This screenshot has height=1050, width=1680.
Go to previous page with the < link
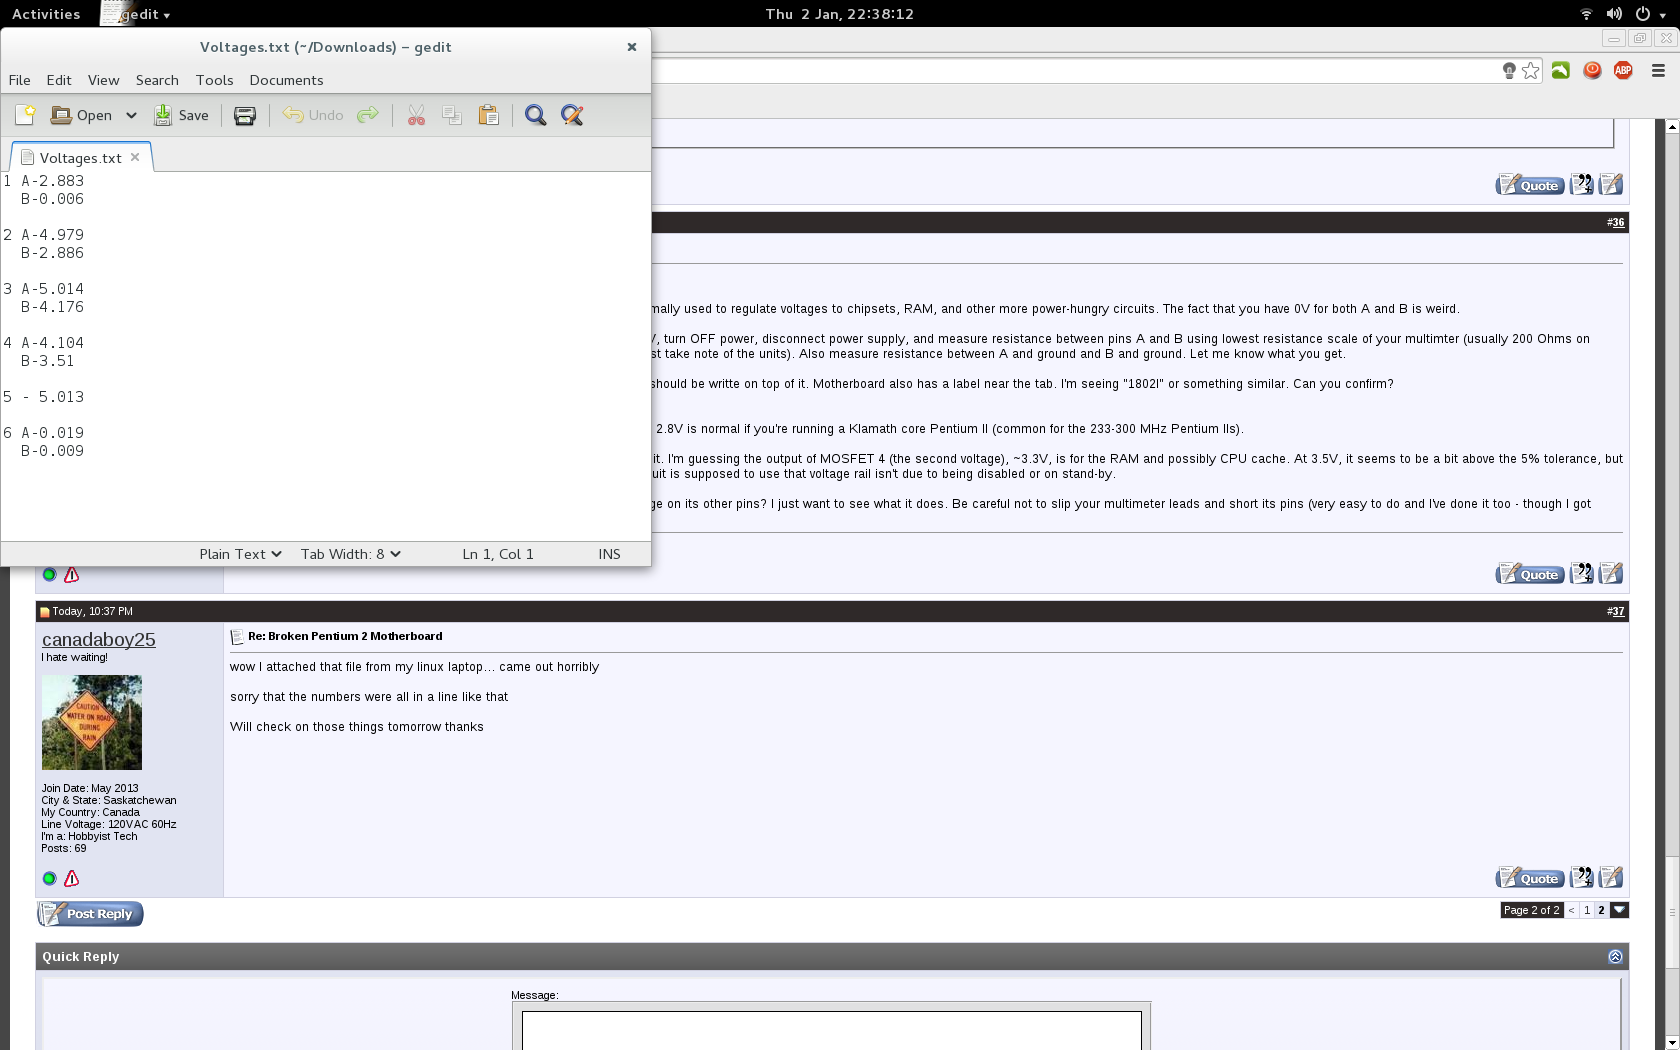click(x=1572, y=910)
